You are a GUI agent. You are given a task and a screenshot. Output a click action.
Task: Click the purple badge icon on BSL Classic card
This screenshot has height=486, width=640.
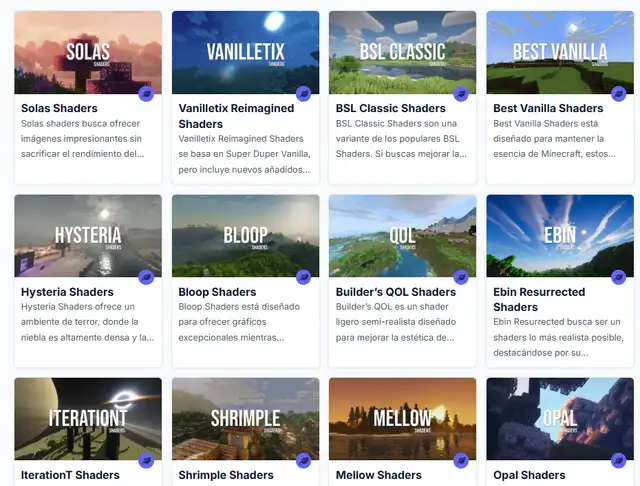tap(461, 94)
